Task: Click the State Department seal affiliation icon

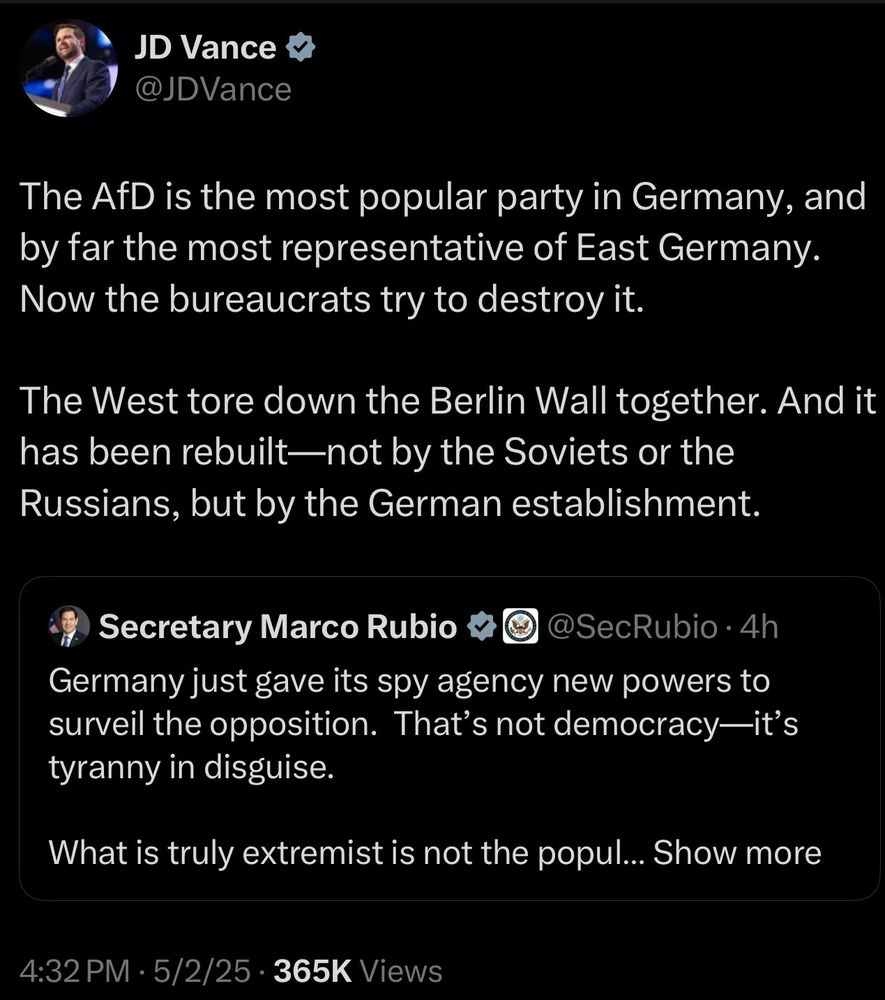Action: (520, 626)
